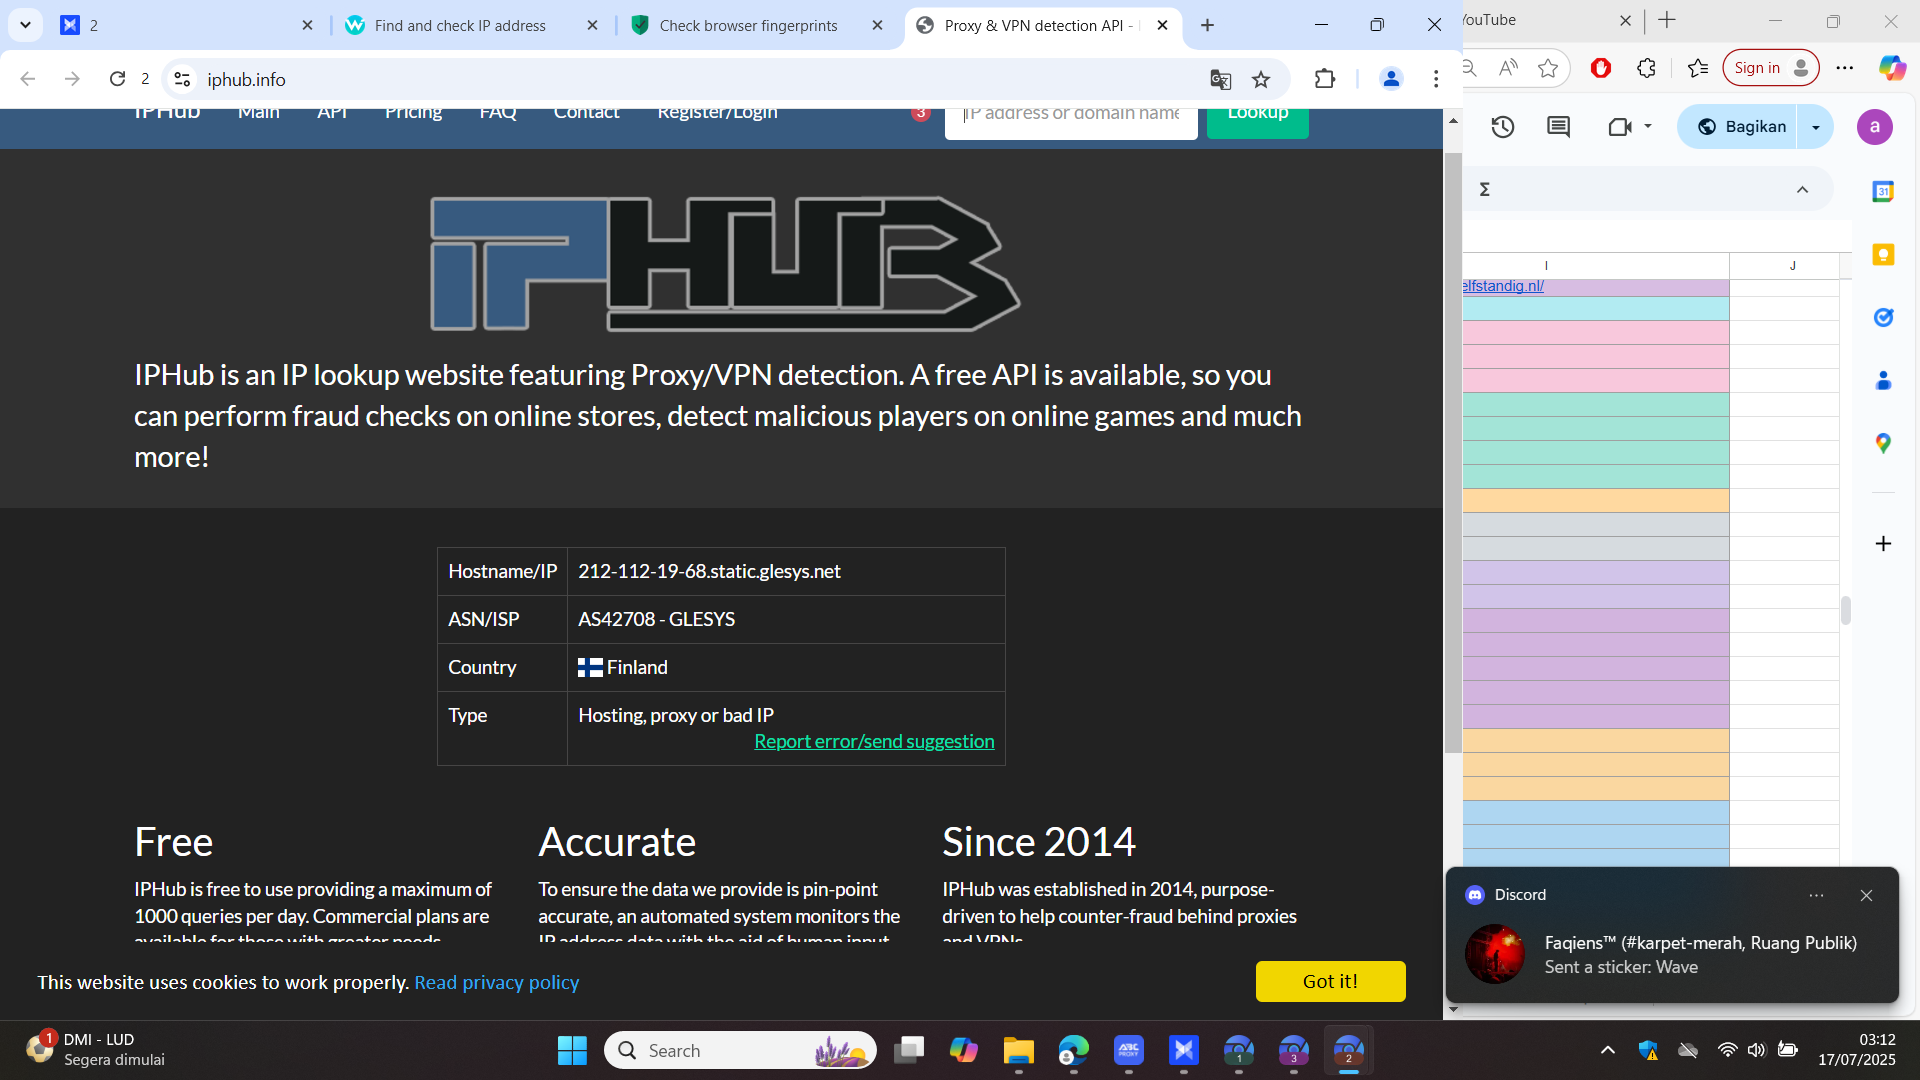The image size is (1920, 1080).
Task: Click the AS42708 - GLESYS table cell
Action: pyautogui.click(x=786, y=619)
